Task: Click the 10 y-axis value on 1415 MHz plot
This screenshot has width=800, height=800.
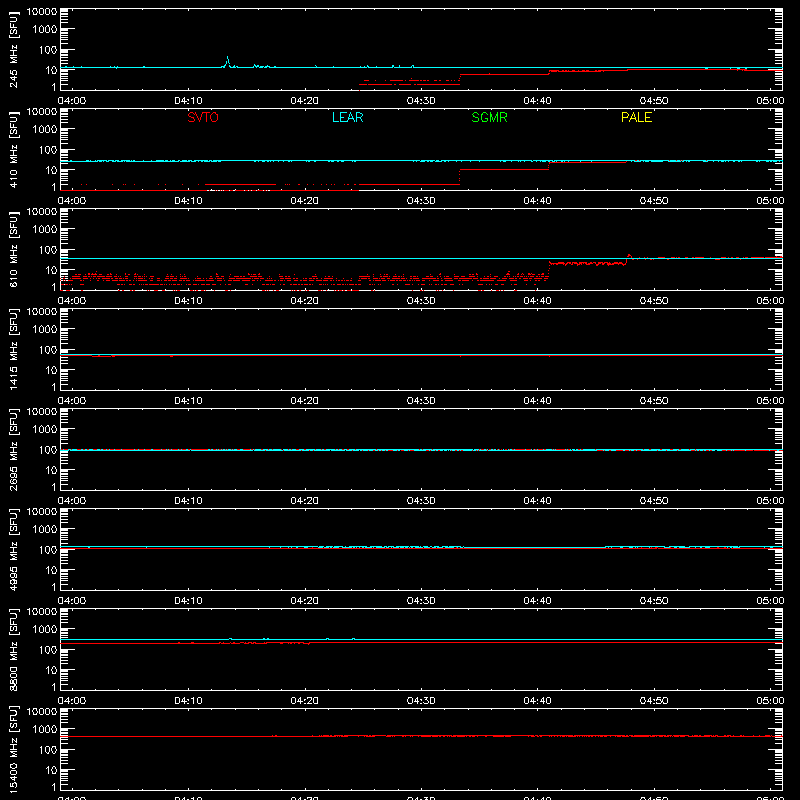Action: [x=51, y=370]
